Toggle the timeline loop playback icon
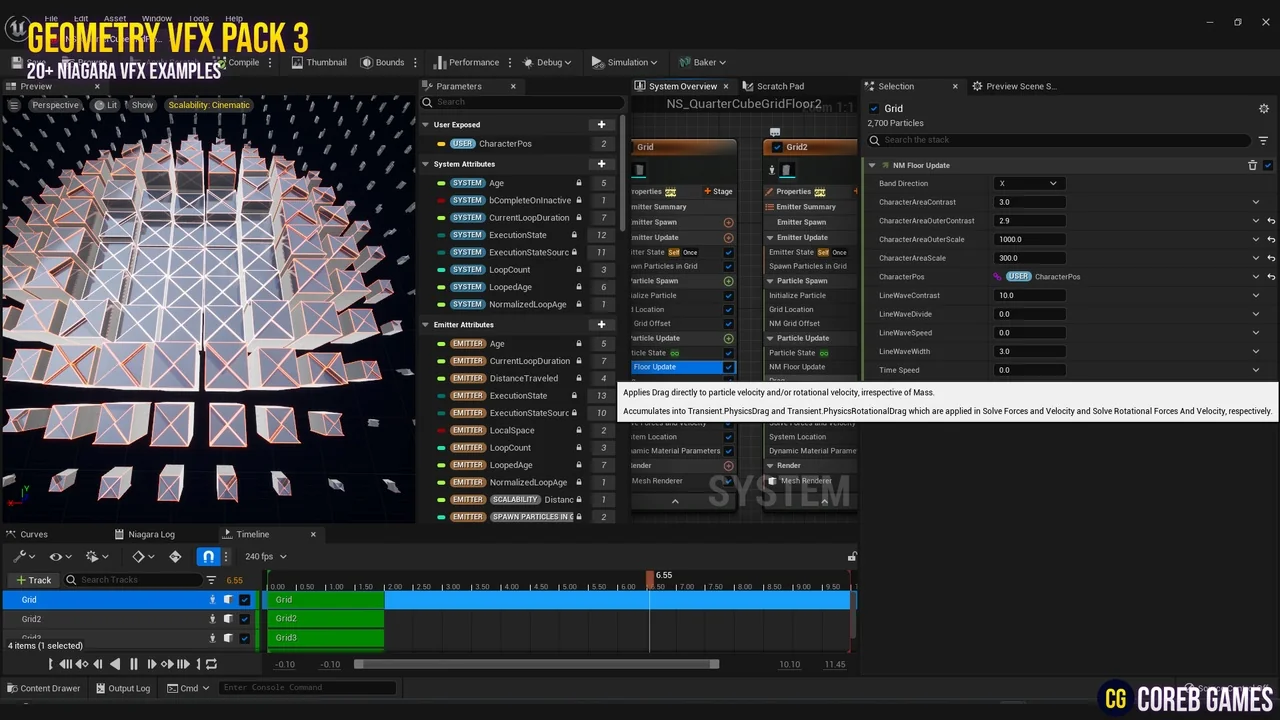Viewport: 1280px width, 720px height. [x=210, y=664]
